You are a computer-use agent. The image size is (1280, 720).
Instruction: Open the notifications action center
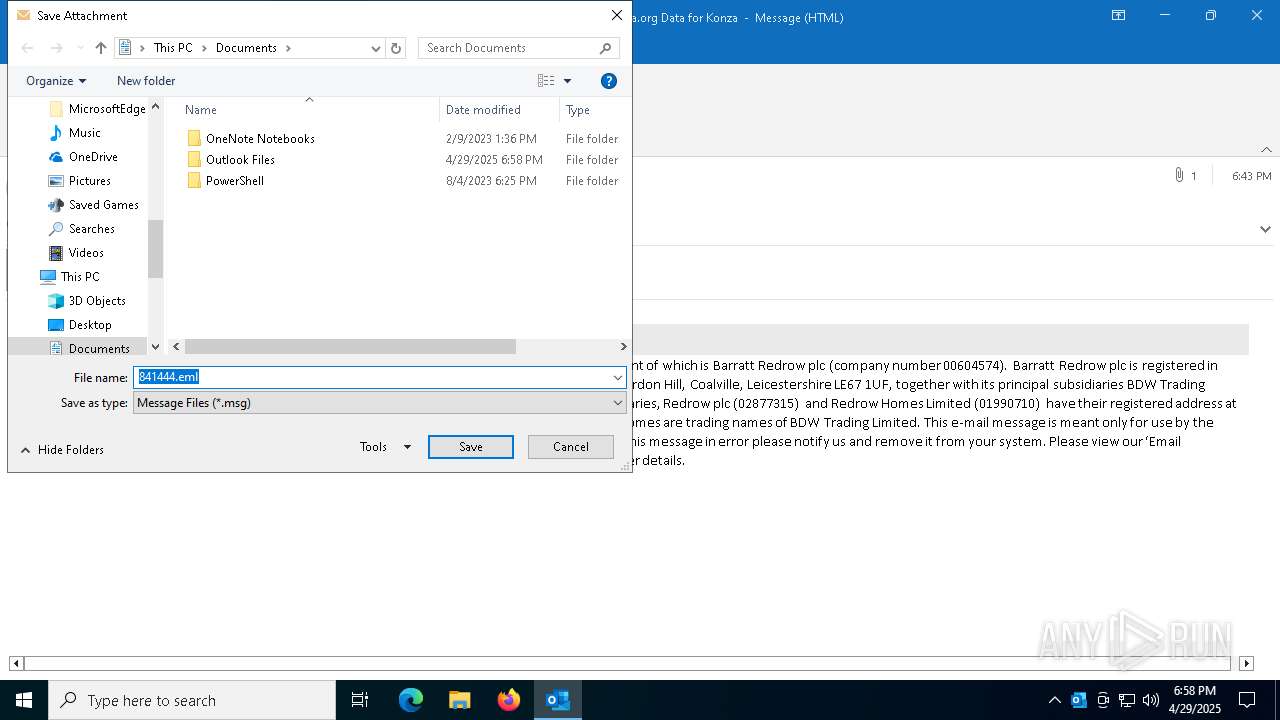[x=1247, y=700]
